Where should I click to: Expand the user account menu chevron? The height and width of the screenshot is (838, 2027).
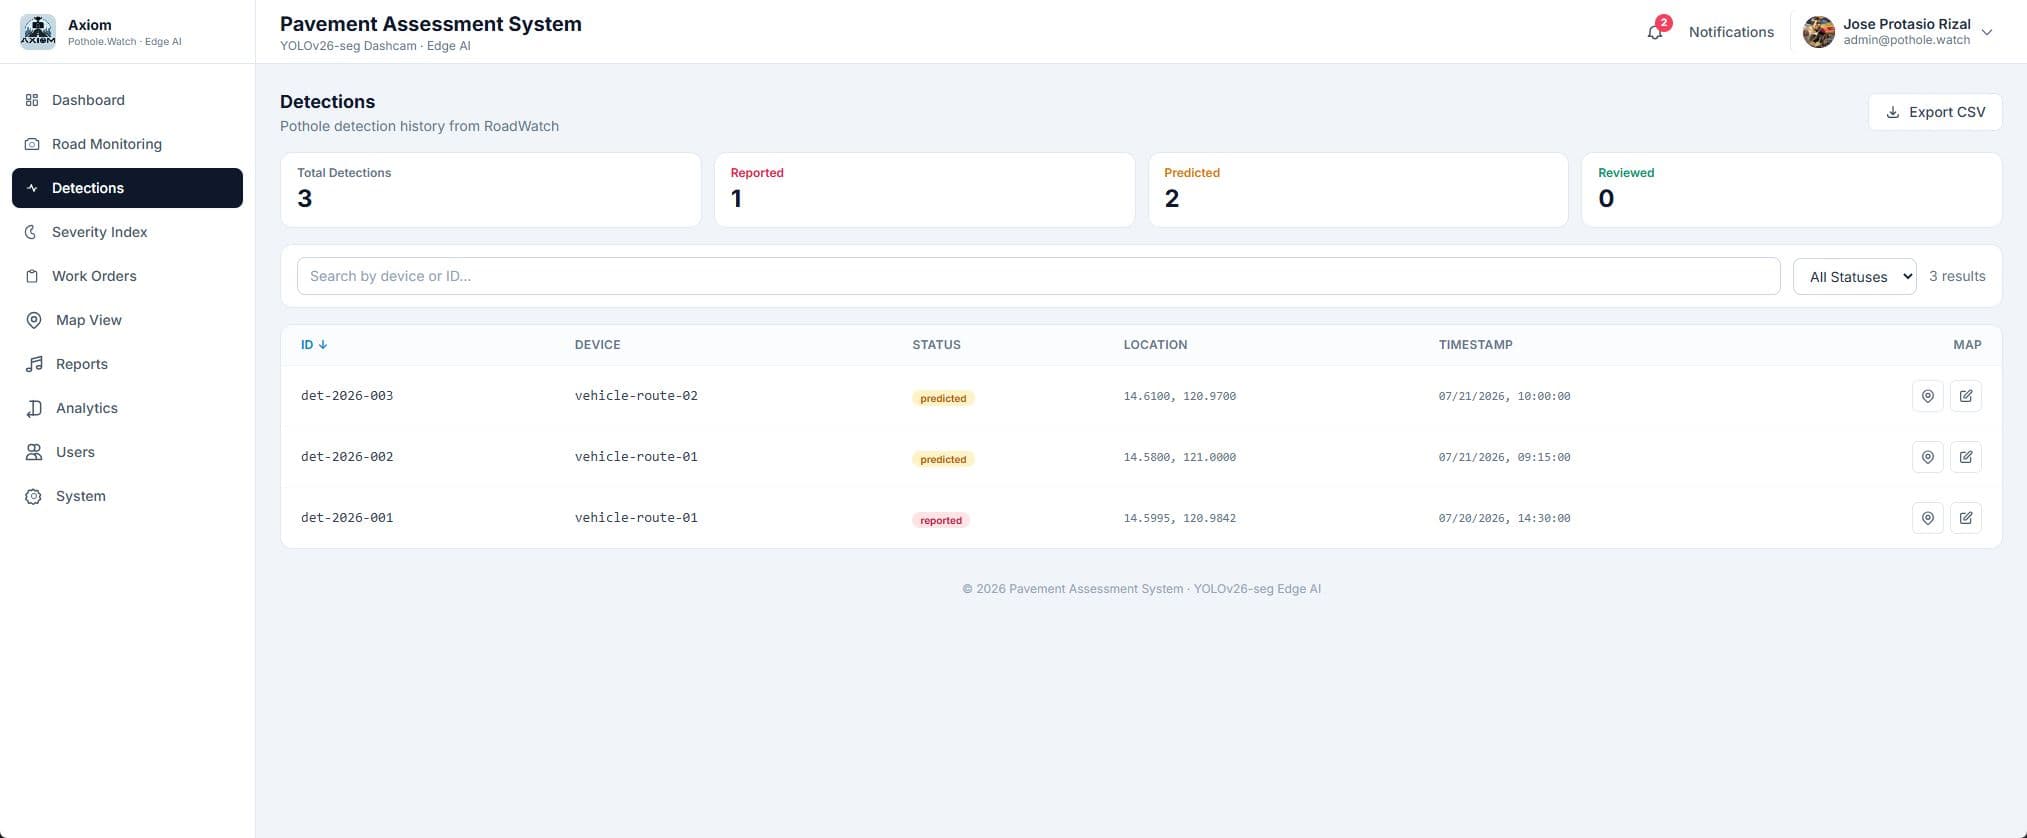click(1987, 32)
